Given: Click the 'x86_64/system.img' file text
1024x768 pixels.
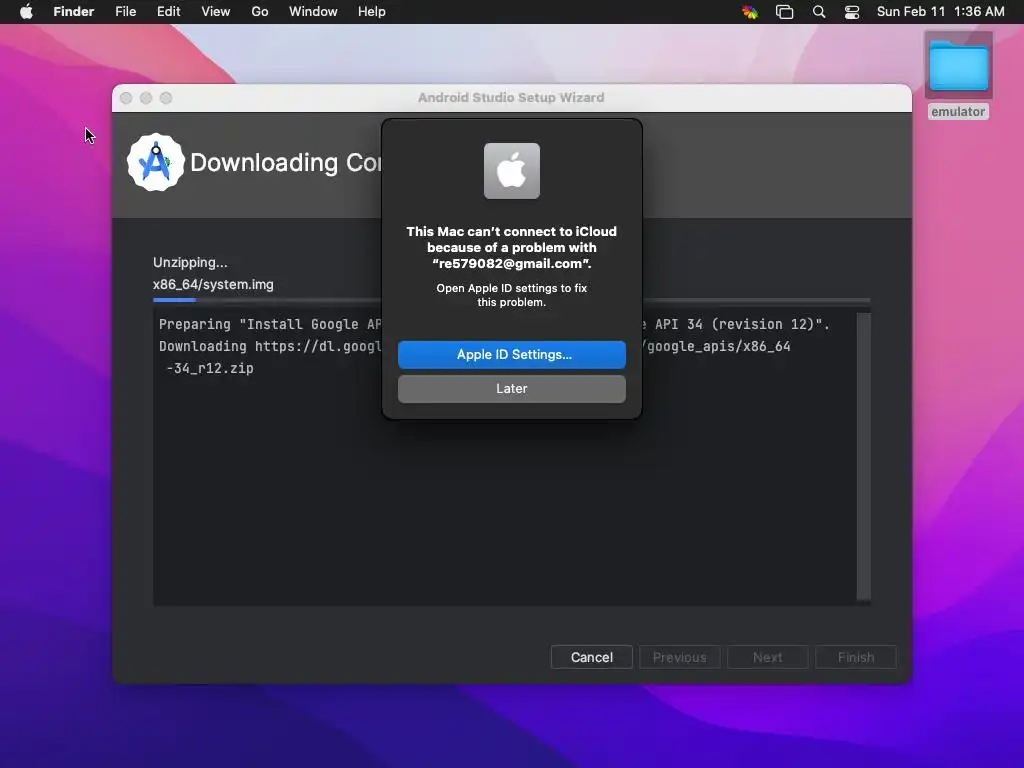Looking at the screenshot, I should (x=213, y=285).
